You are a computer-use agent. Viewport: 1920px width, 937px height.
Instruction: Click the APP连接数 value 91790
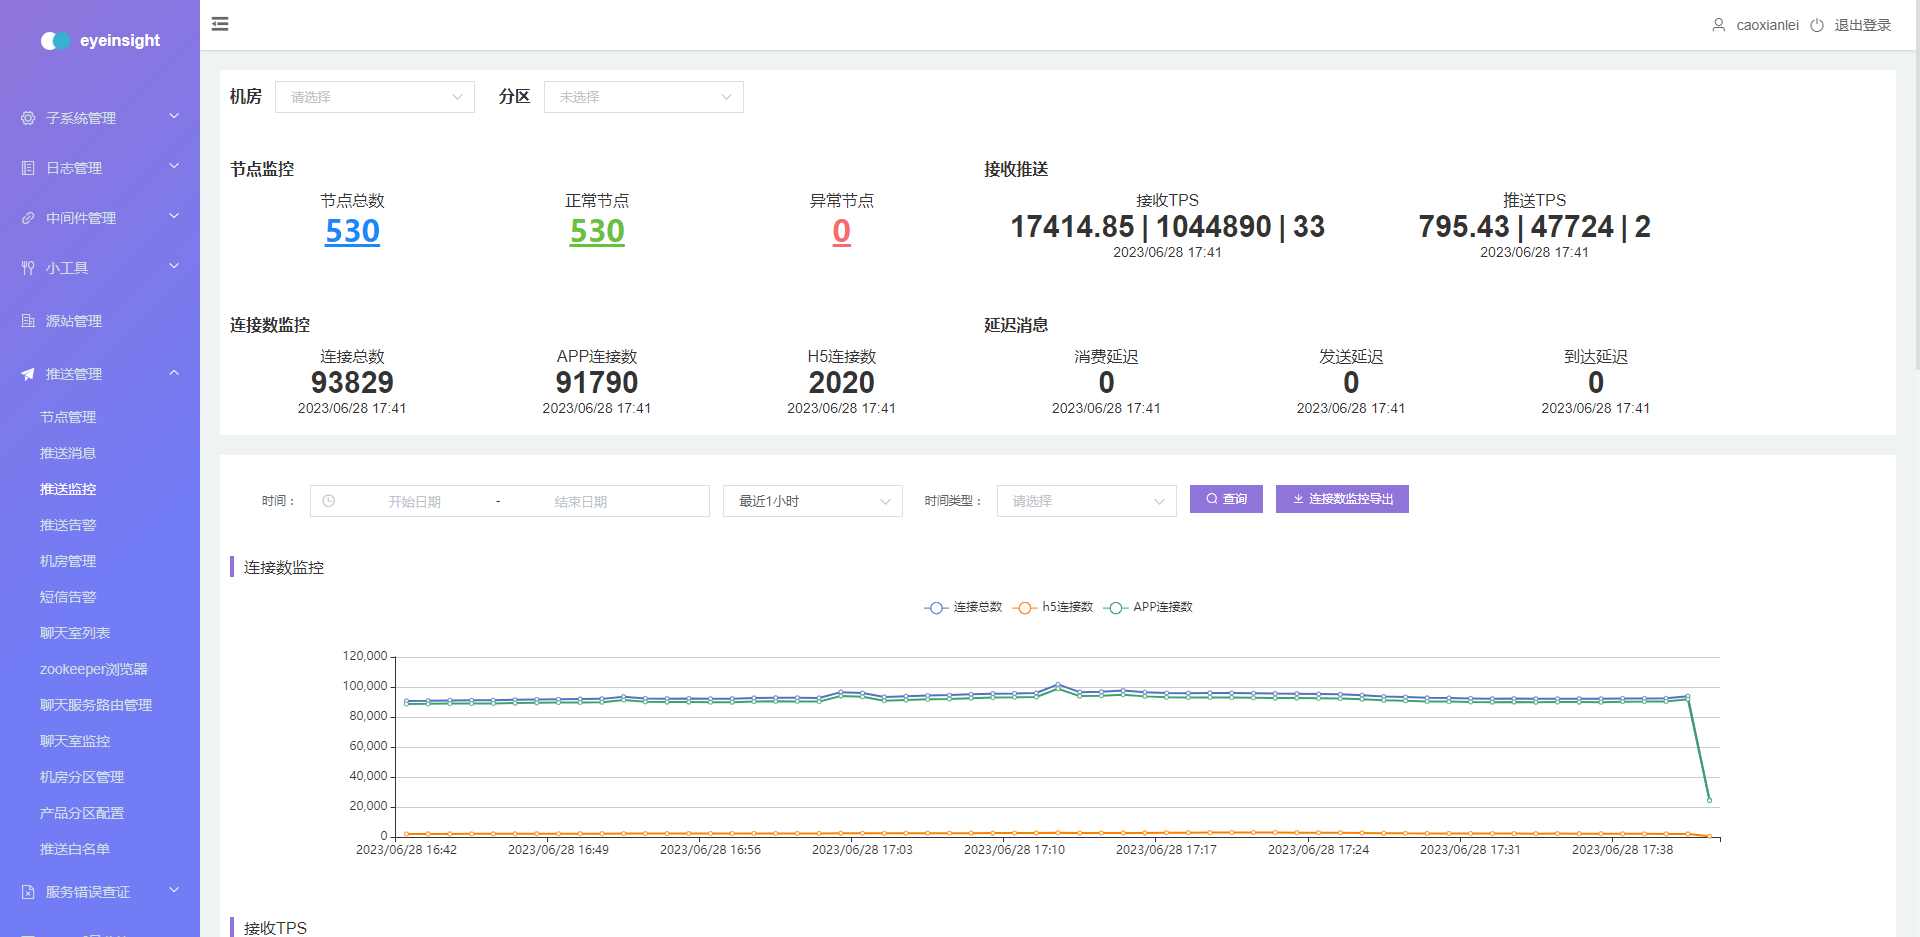pos(597,382)
